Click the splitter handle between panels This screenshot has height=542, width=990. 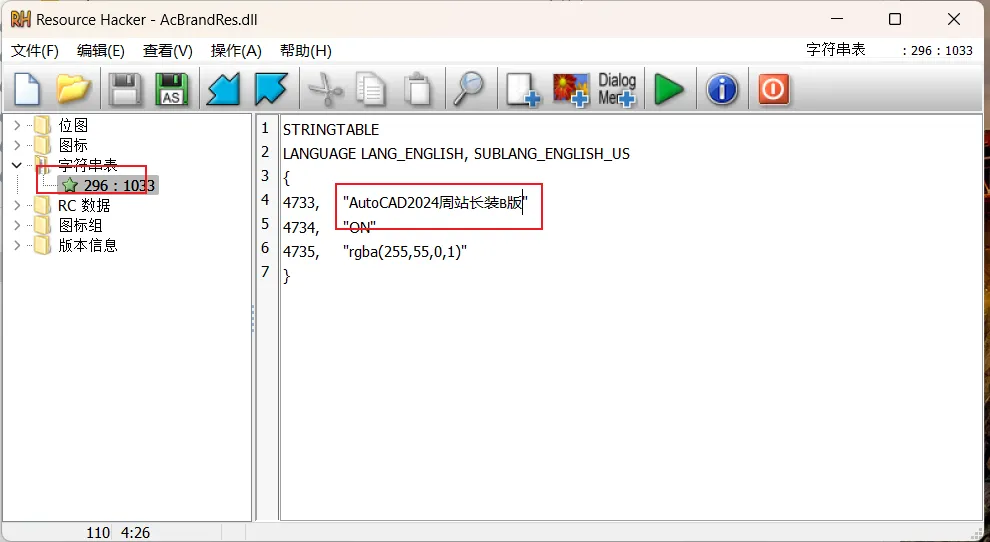tap(253, 319)
